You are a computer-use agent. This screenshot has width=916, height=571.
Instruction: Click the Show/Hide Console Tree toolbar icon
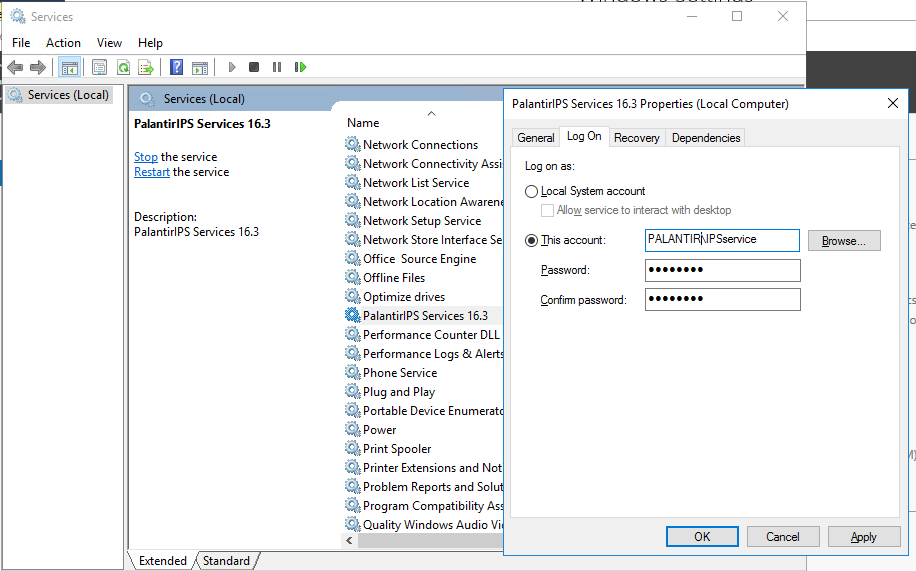[69, 67]
